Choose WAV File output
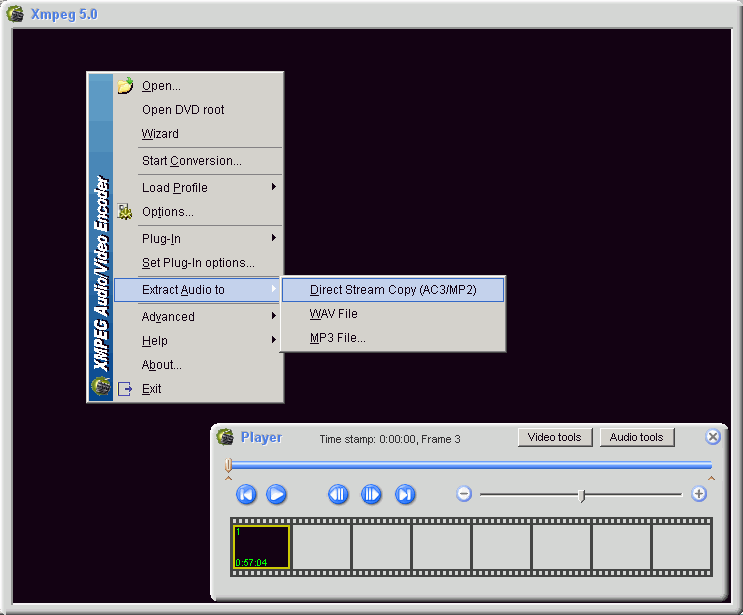The width and height of the screenshot is (743, 615). tap(393, 314)
